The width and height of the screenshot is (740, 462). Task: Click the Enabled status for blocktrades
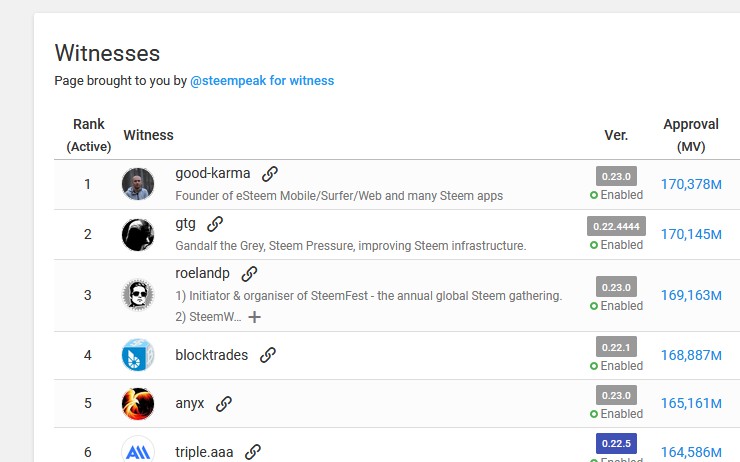point(616,366)
